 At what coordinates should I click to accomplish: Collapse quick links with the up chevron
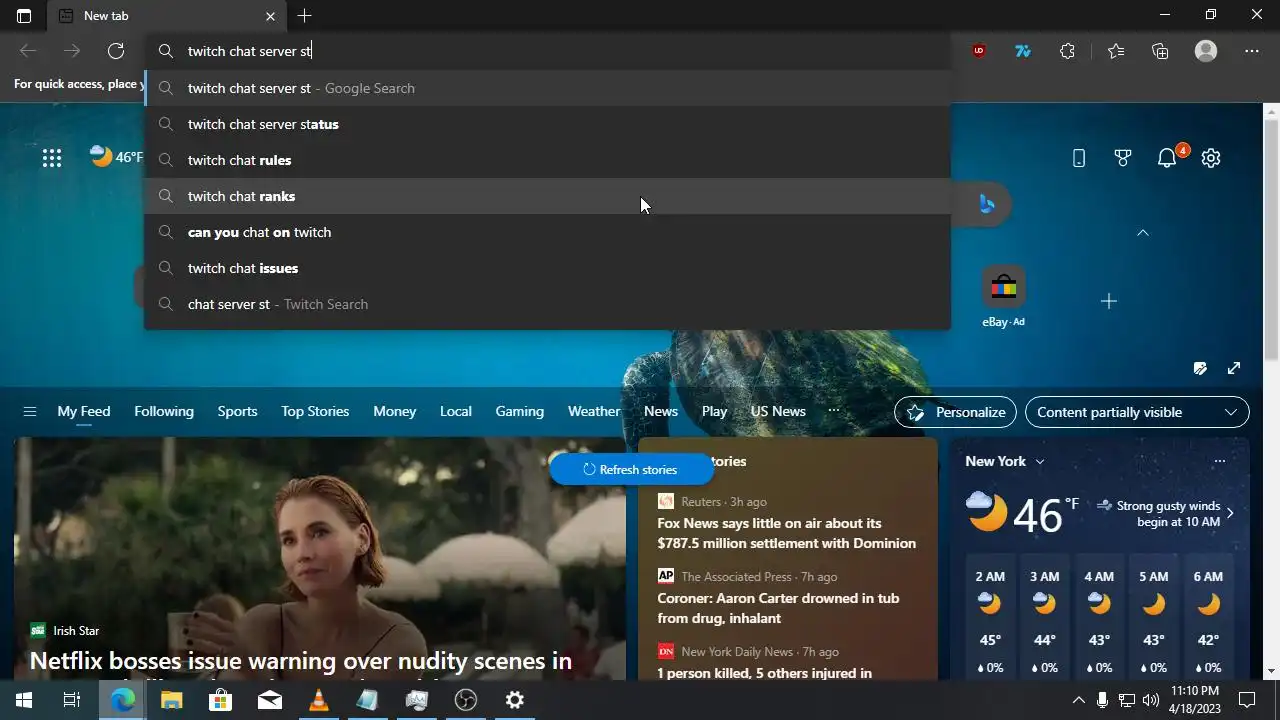[x=1143, y=232]
